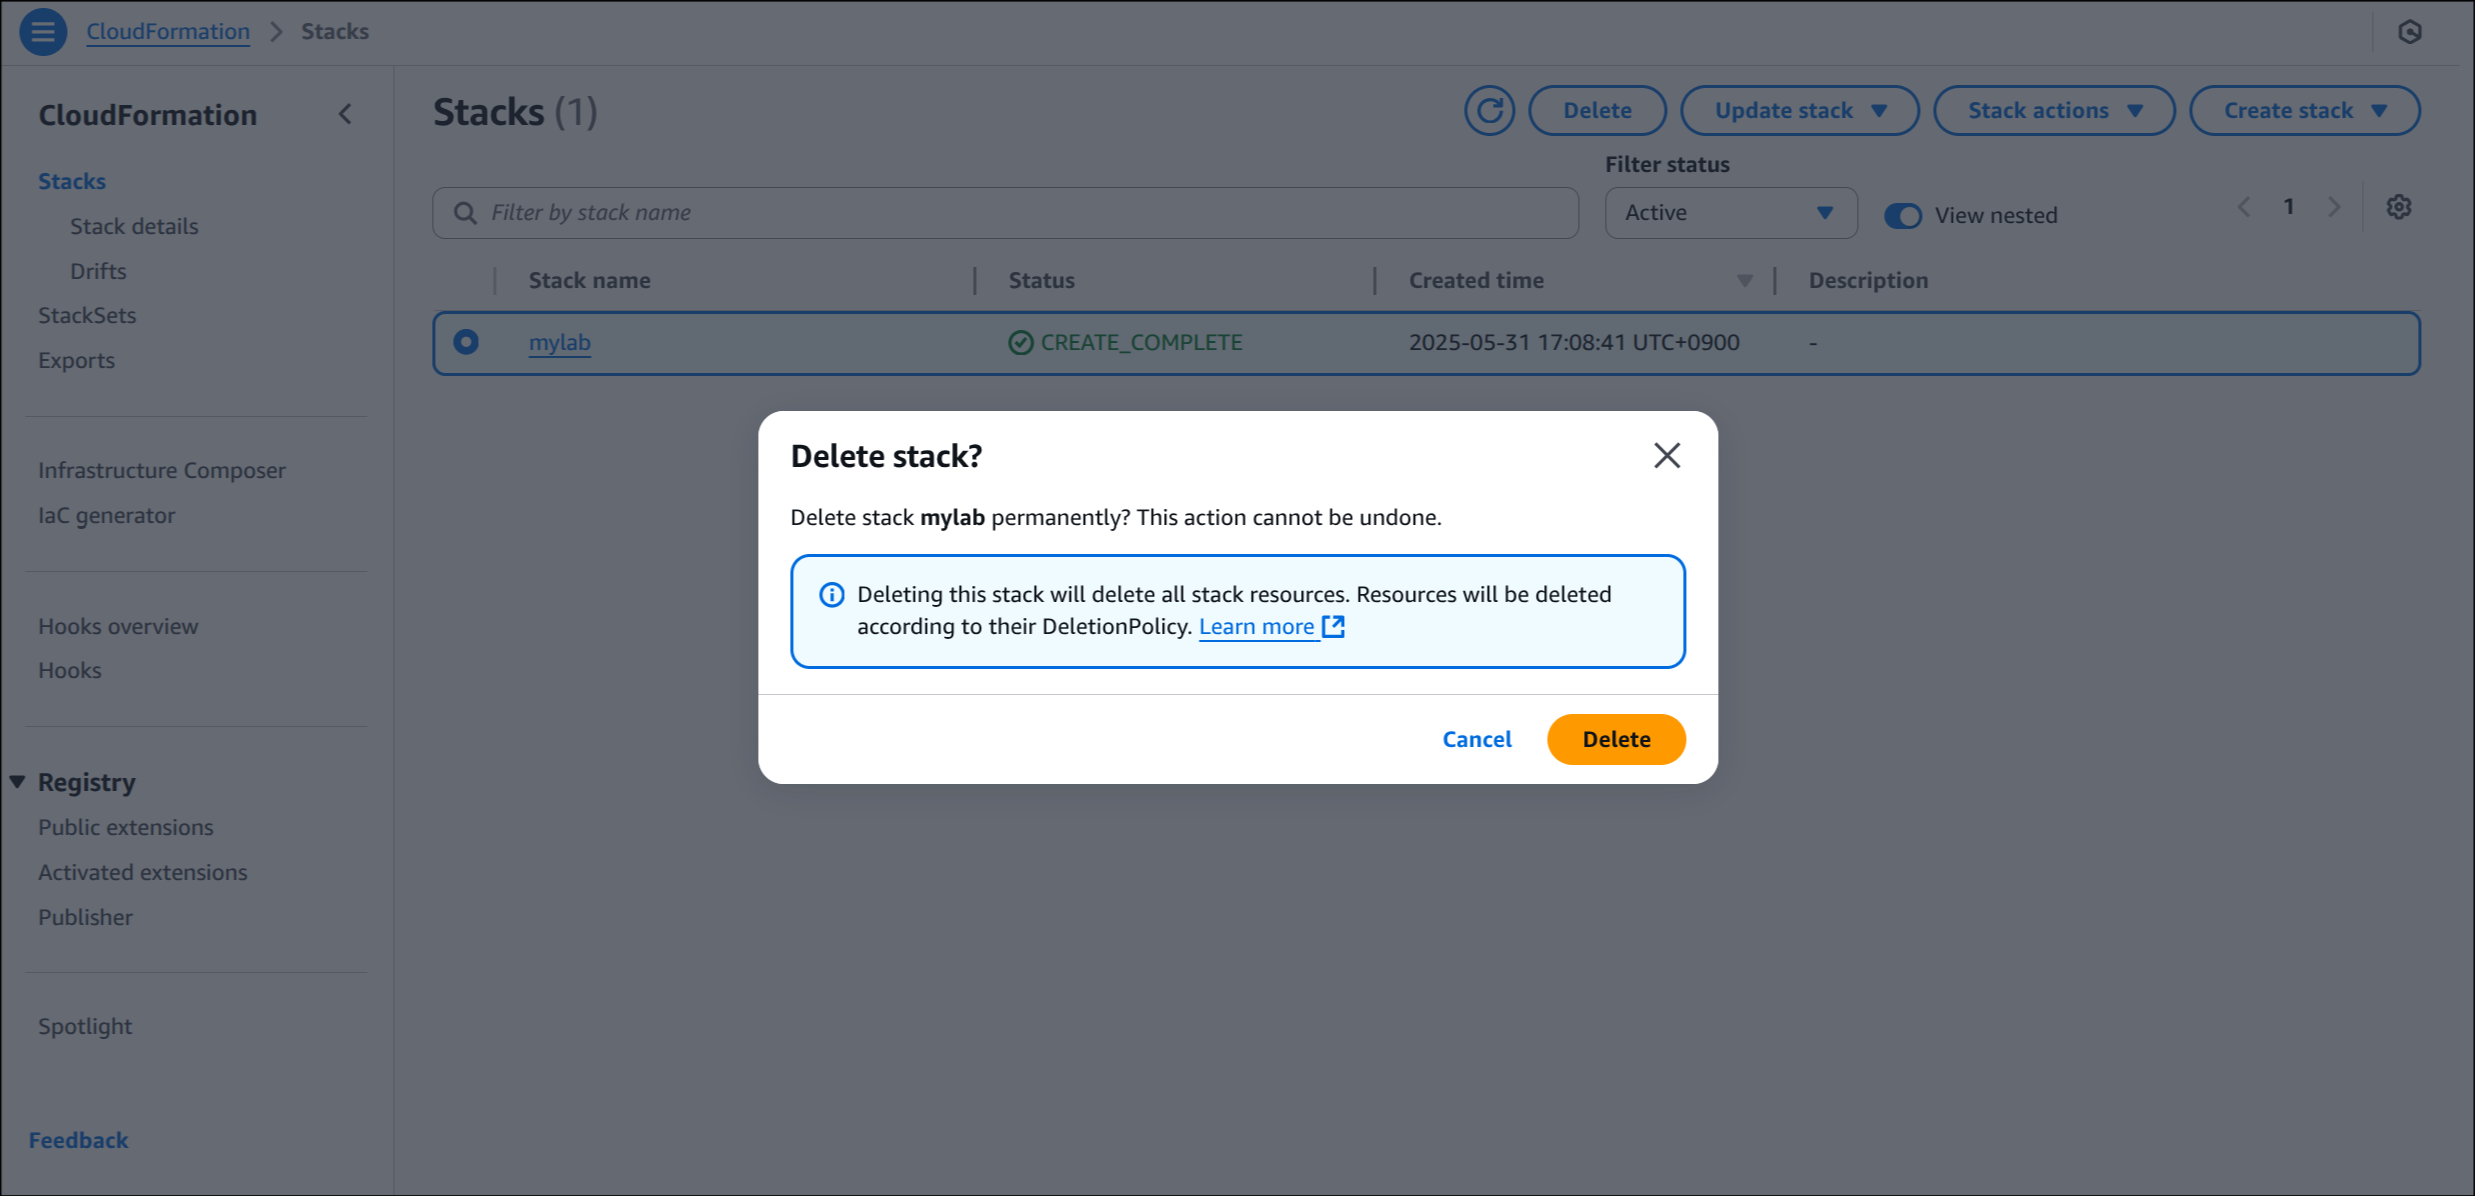The height and width of the screenshot is (1196, 2475).
Task: Click the Stacks breadcrumb text
Action: pos(335,32)
